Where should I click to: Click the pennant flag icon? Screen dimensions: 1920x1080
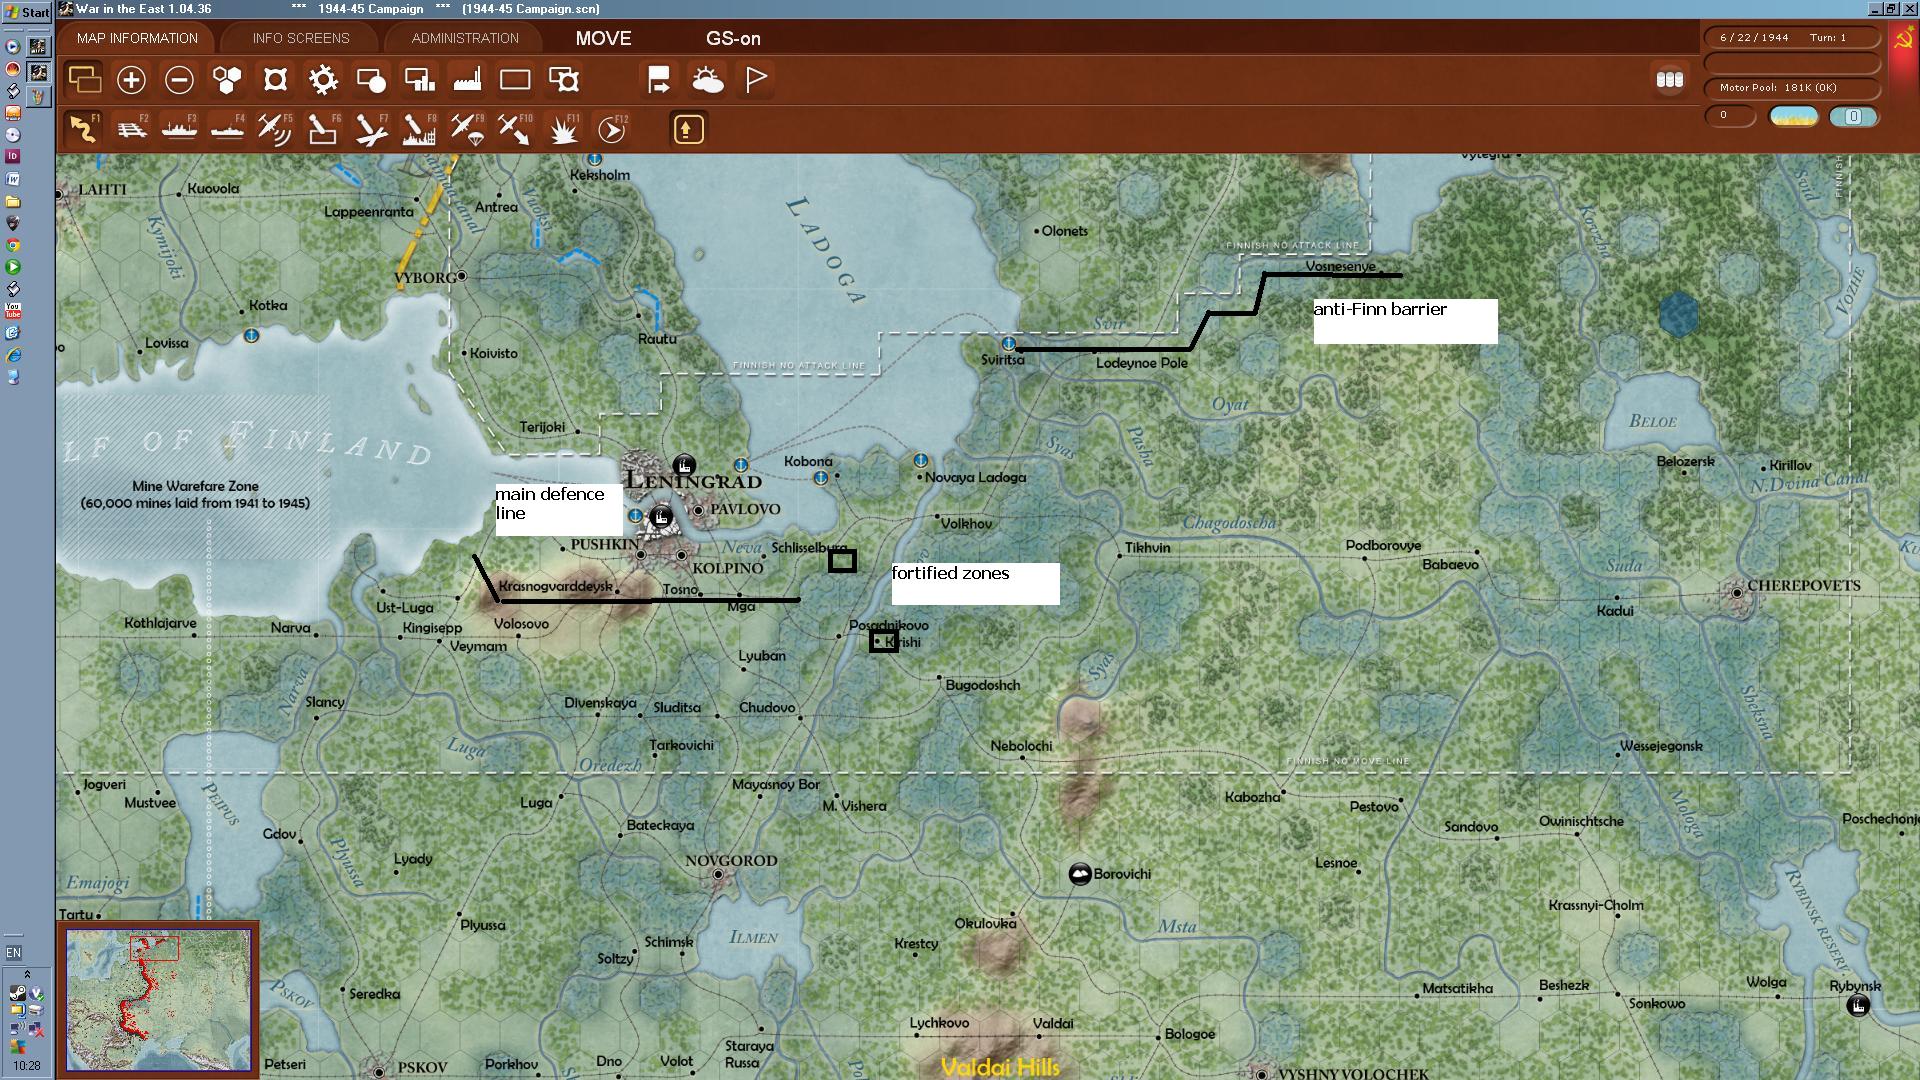pos(756,80)
